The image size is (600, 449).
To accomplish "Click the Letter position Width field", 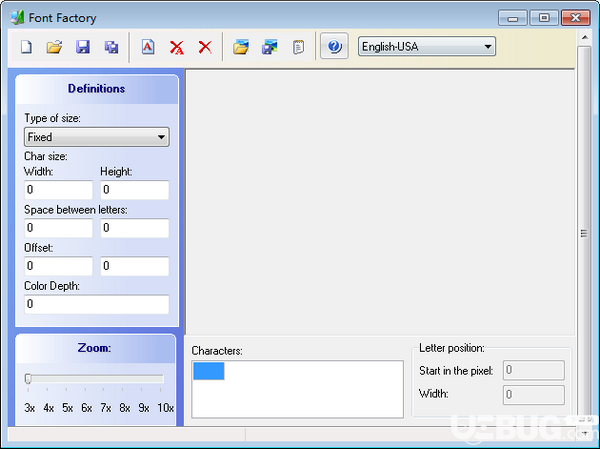I will click(533, 395).
